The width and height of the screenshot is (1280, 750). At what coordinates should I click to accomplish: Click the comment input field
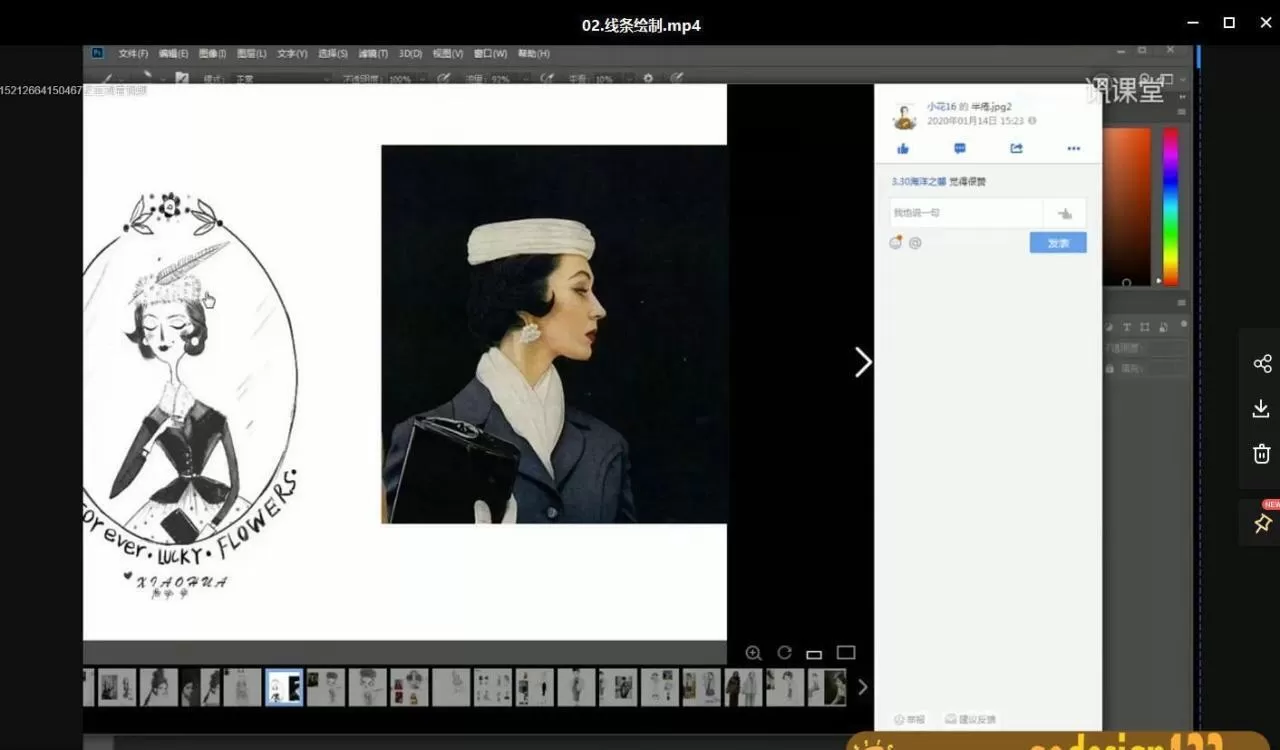tap(966, 213)
